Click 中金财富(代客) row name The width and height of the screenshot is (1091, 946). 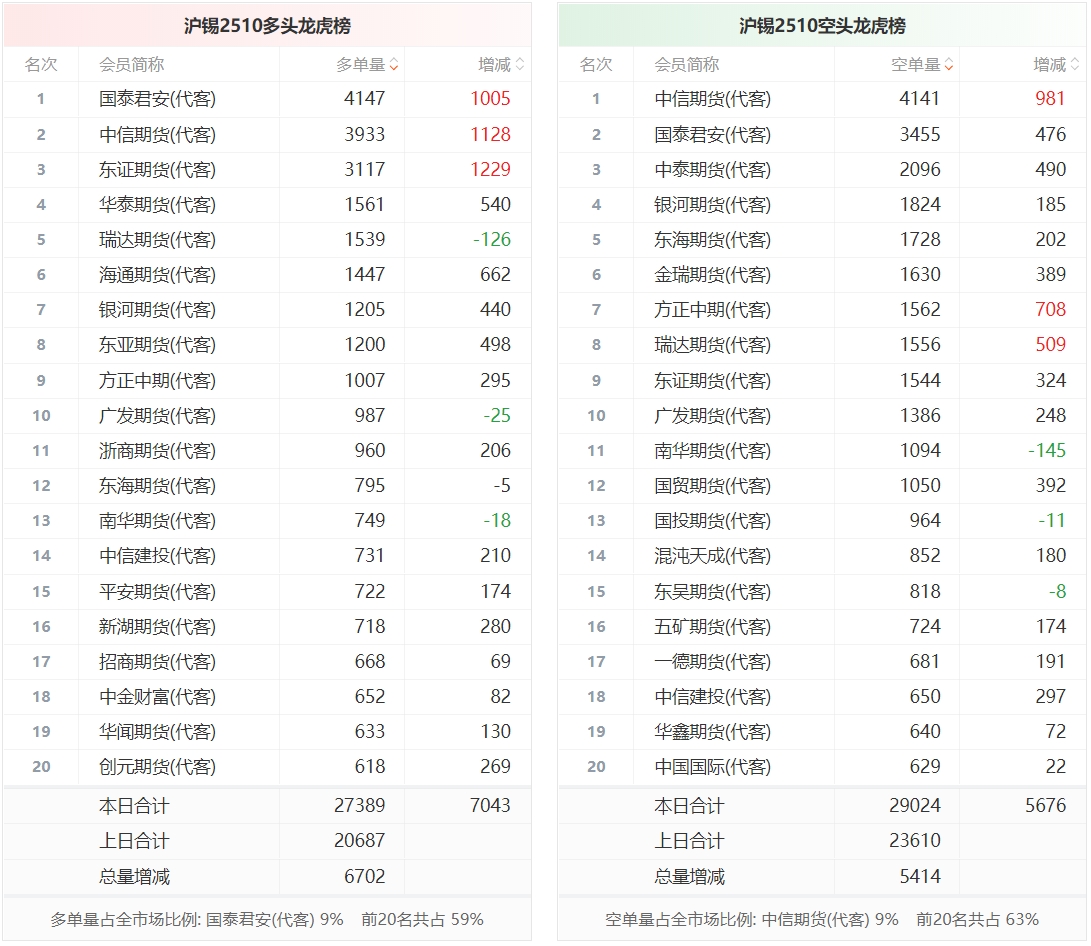(x=157, y=696)
